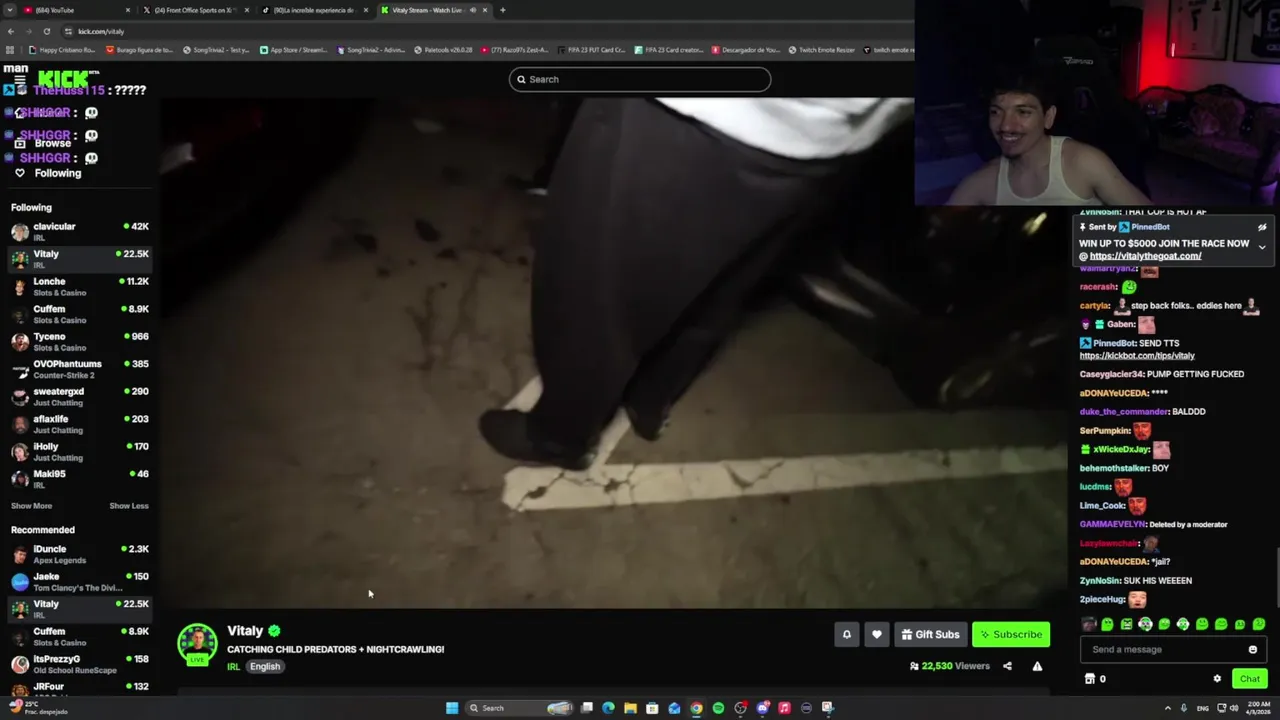Expand list with Show More
This screenshot has height=720, width=1280.
click(x=31, y=506)
